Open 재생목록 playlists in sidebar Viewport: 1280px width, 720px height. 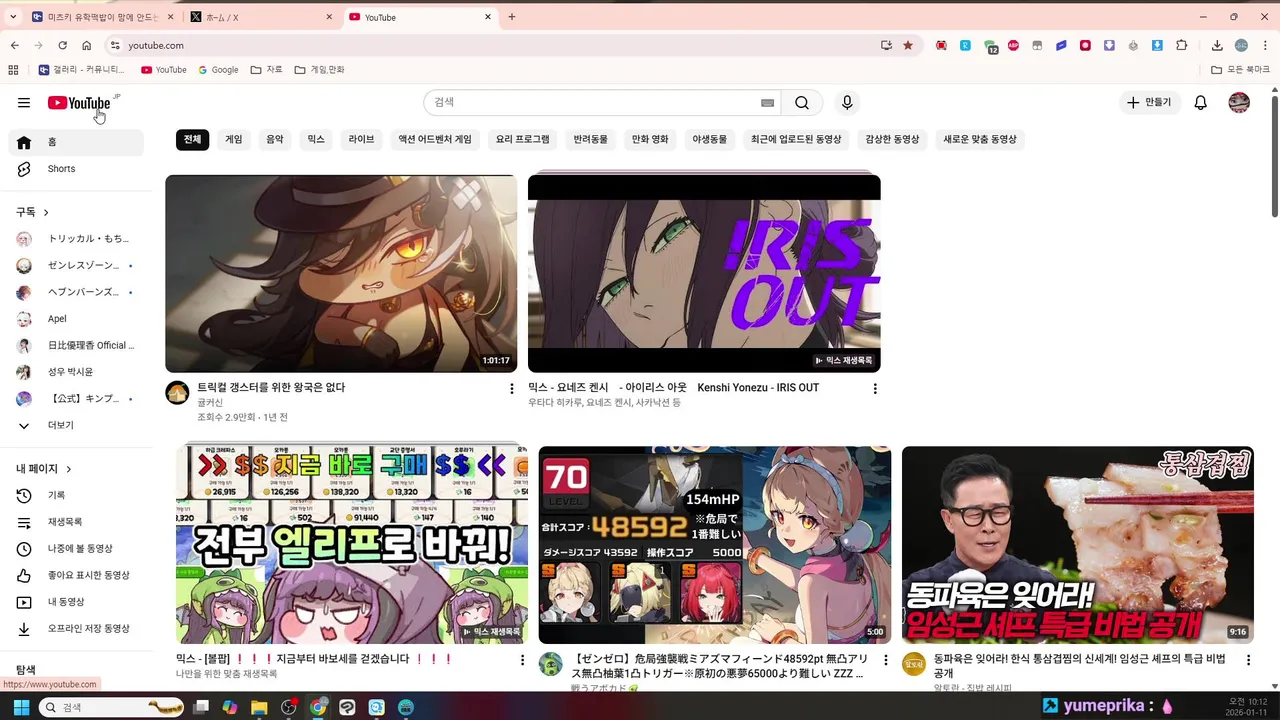(76, 522)
